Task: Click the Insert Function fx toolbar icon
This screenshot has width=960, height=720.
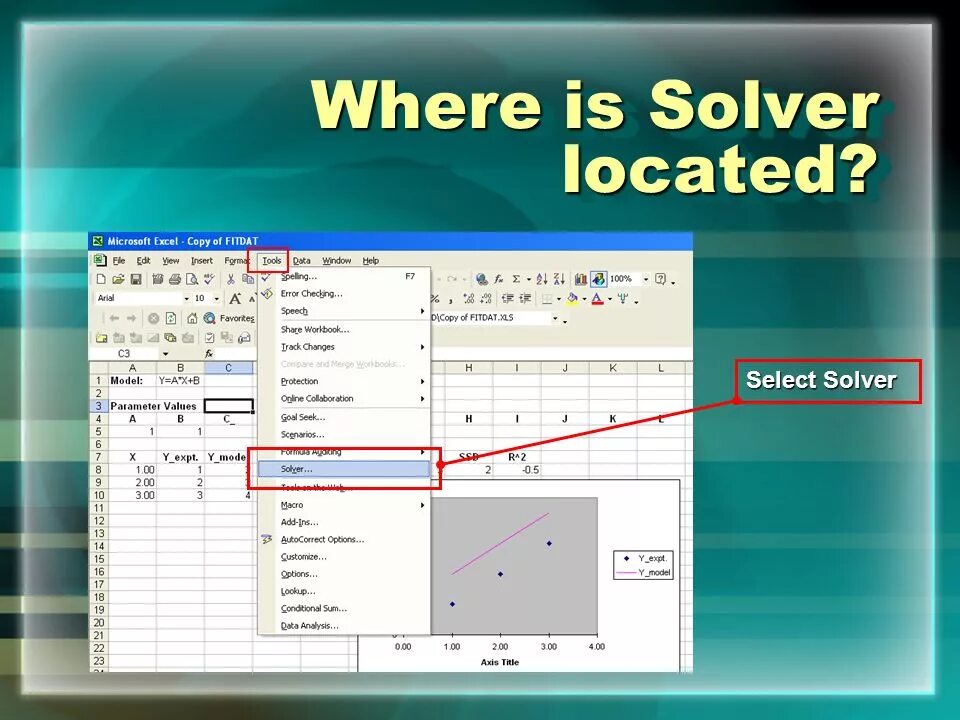Action: (x=499, y=279)
